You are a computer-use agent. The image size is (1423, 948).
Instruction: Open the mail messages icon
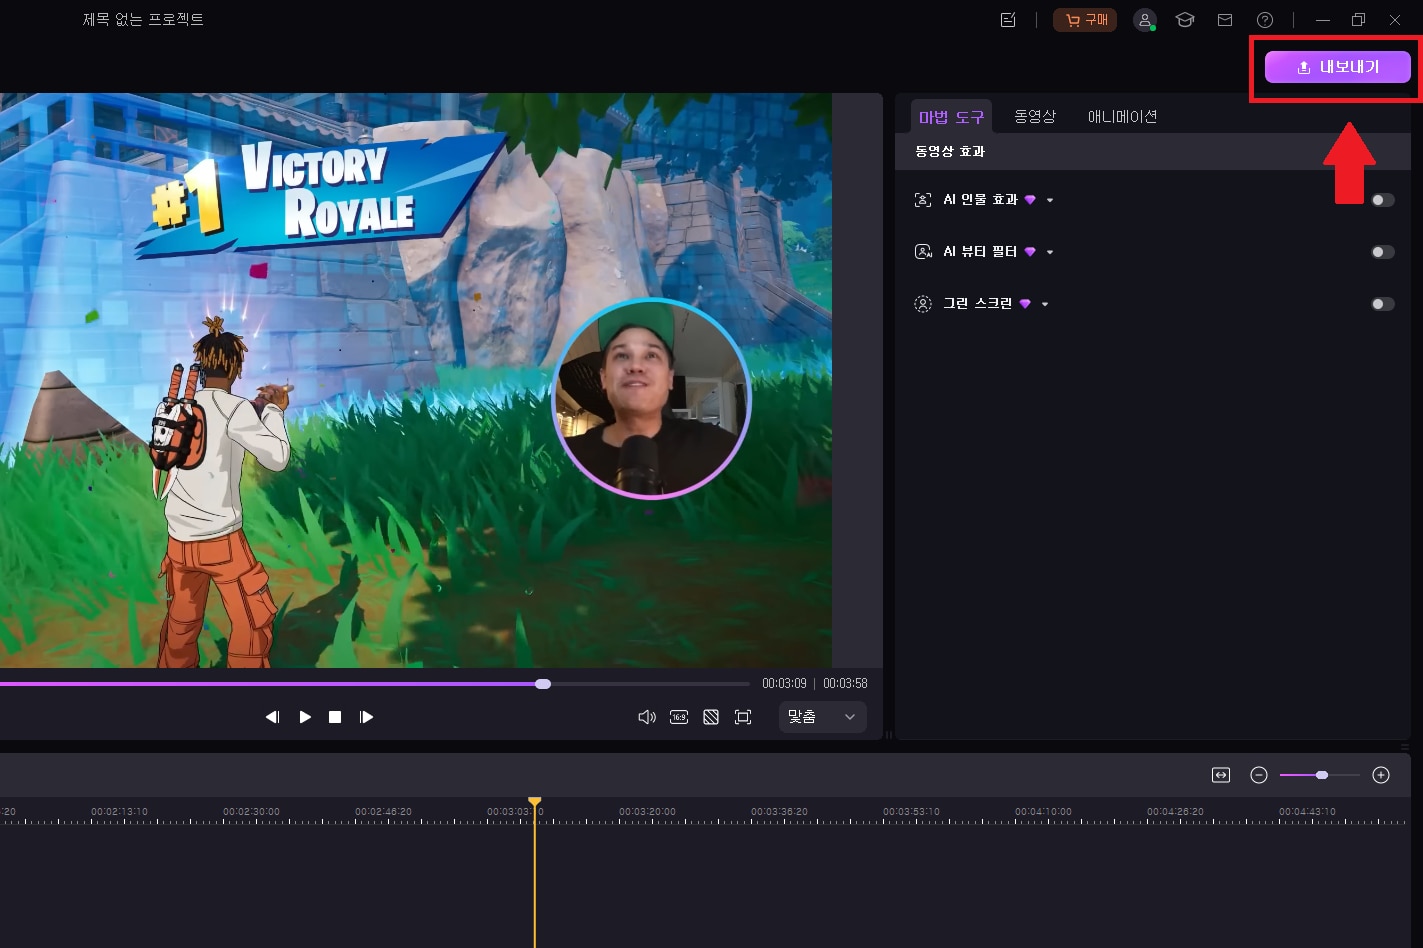[x=1224, y=20]
